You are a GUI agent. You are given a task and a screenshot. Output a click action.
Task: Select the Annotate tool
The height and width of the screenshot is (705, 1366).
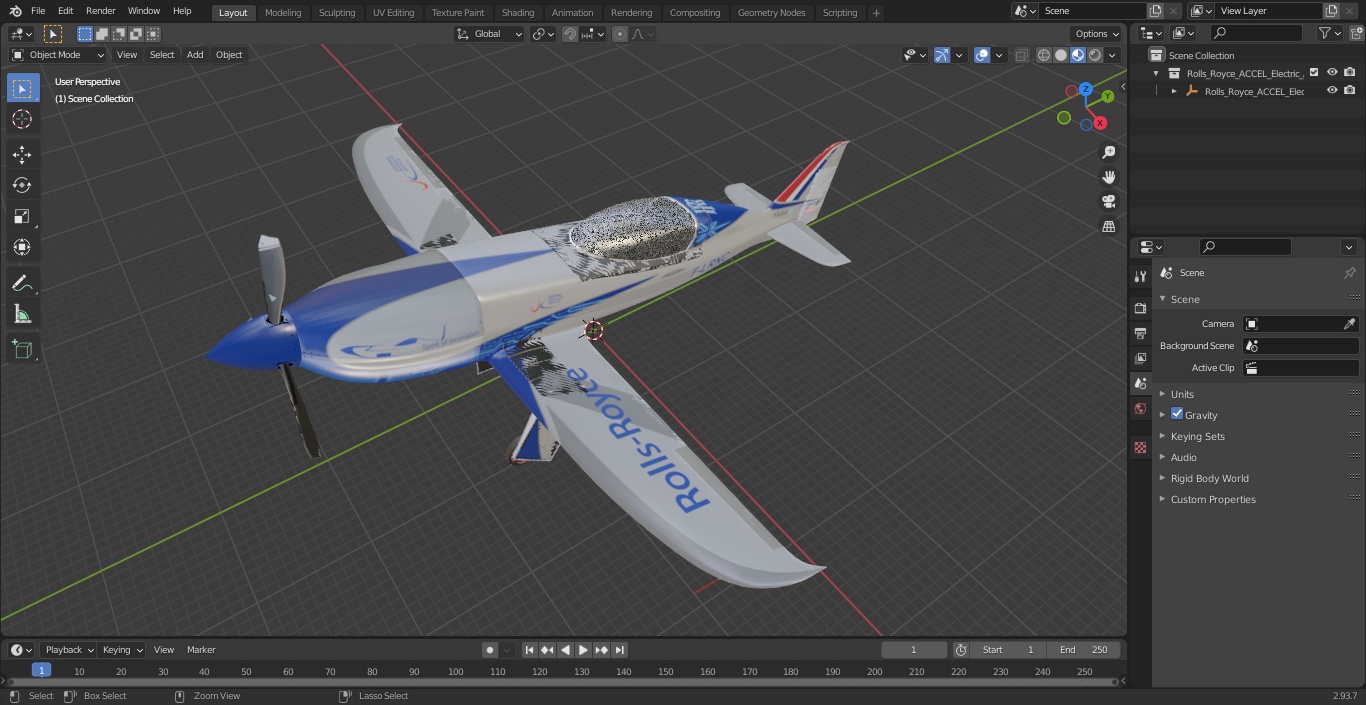pyautogui.click(x=22, y=284)
